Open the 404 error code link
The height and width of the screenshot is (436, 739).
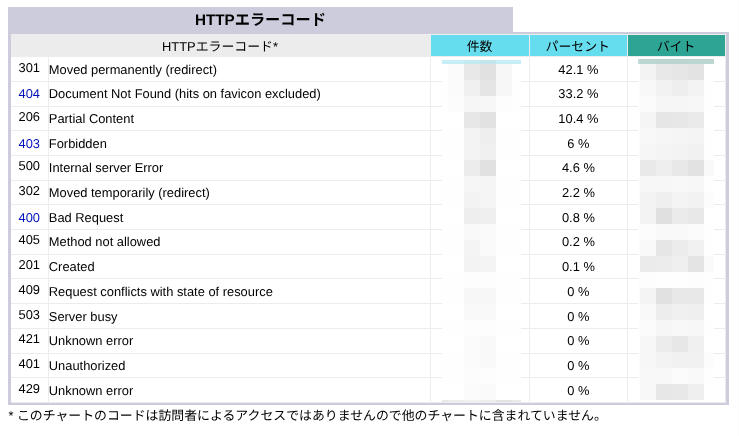point(29,94)
